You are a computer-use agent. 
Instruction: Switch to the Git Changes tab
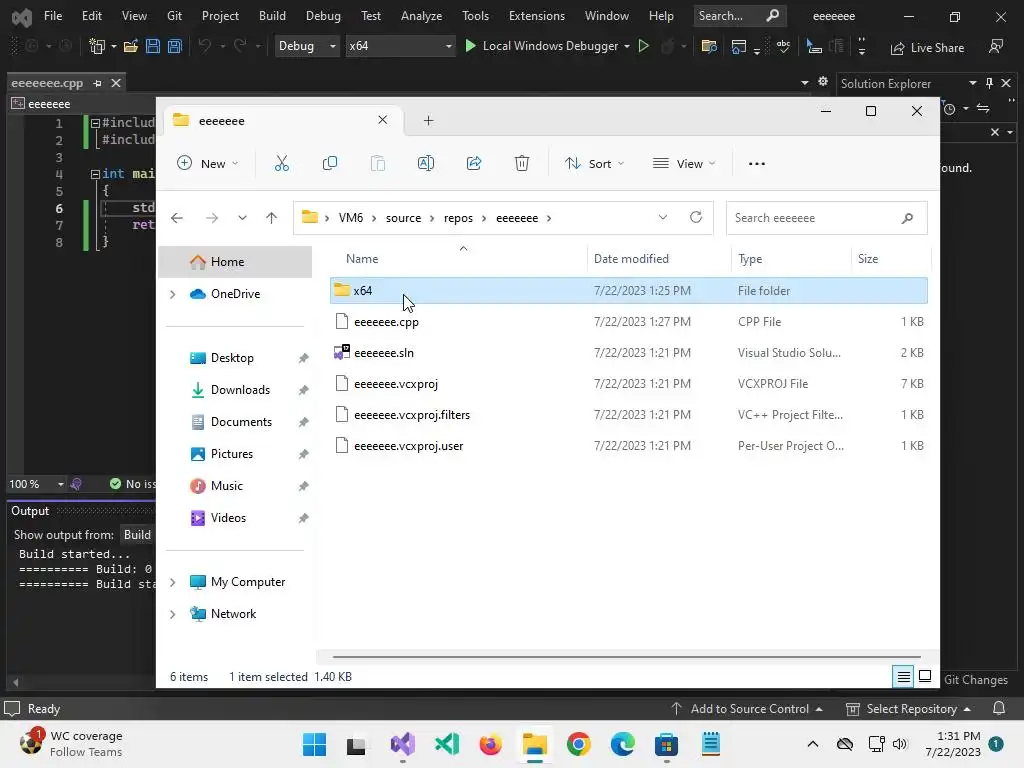pos(976,680)
